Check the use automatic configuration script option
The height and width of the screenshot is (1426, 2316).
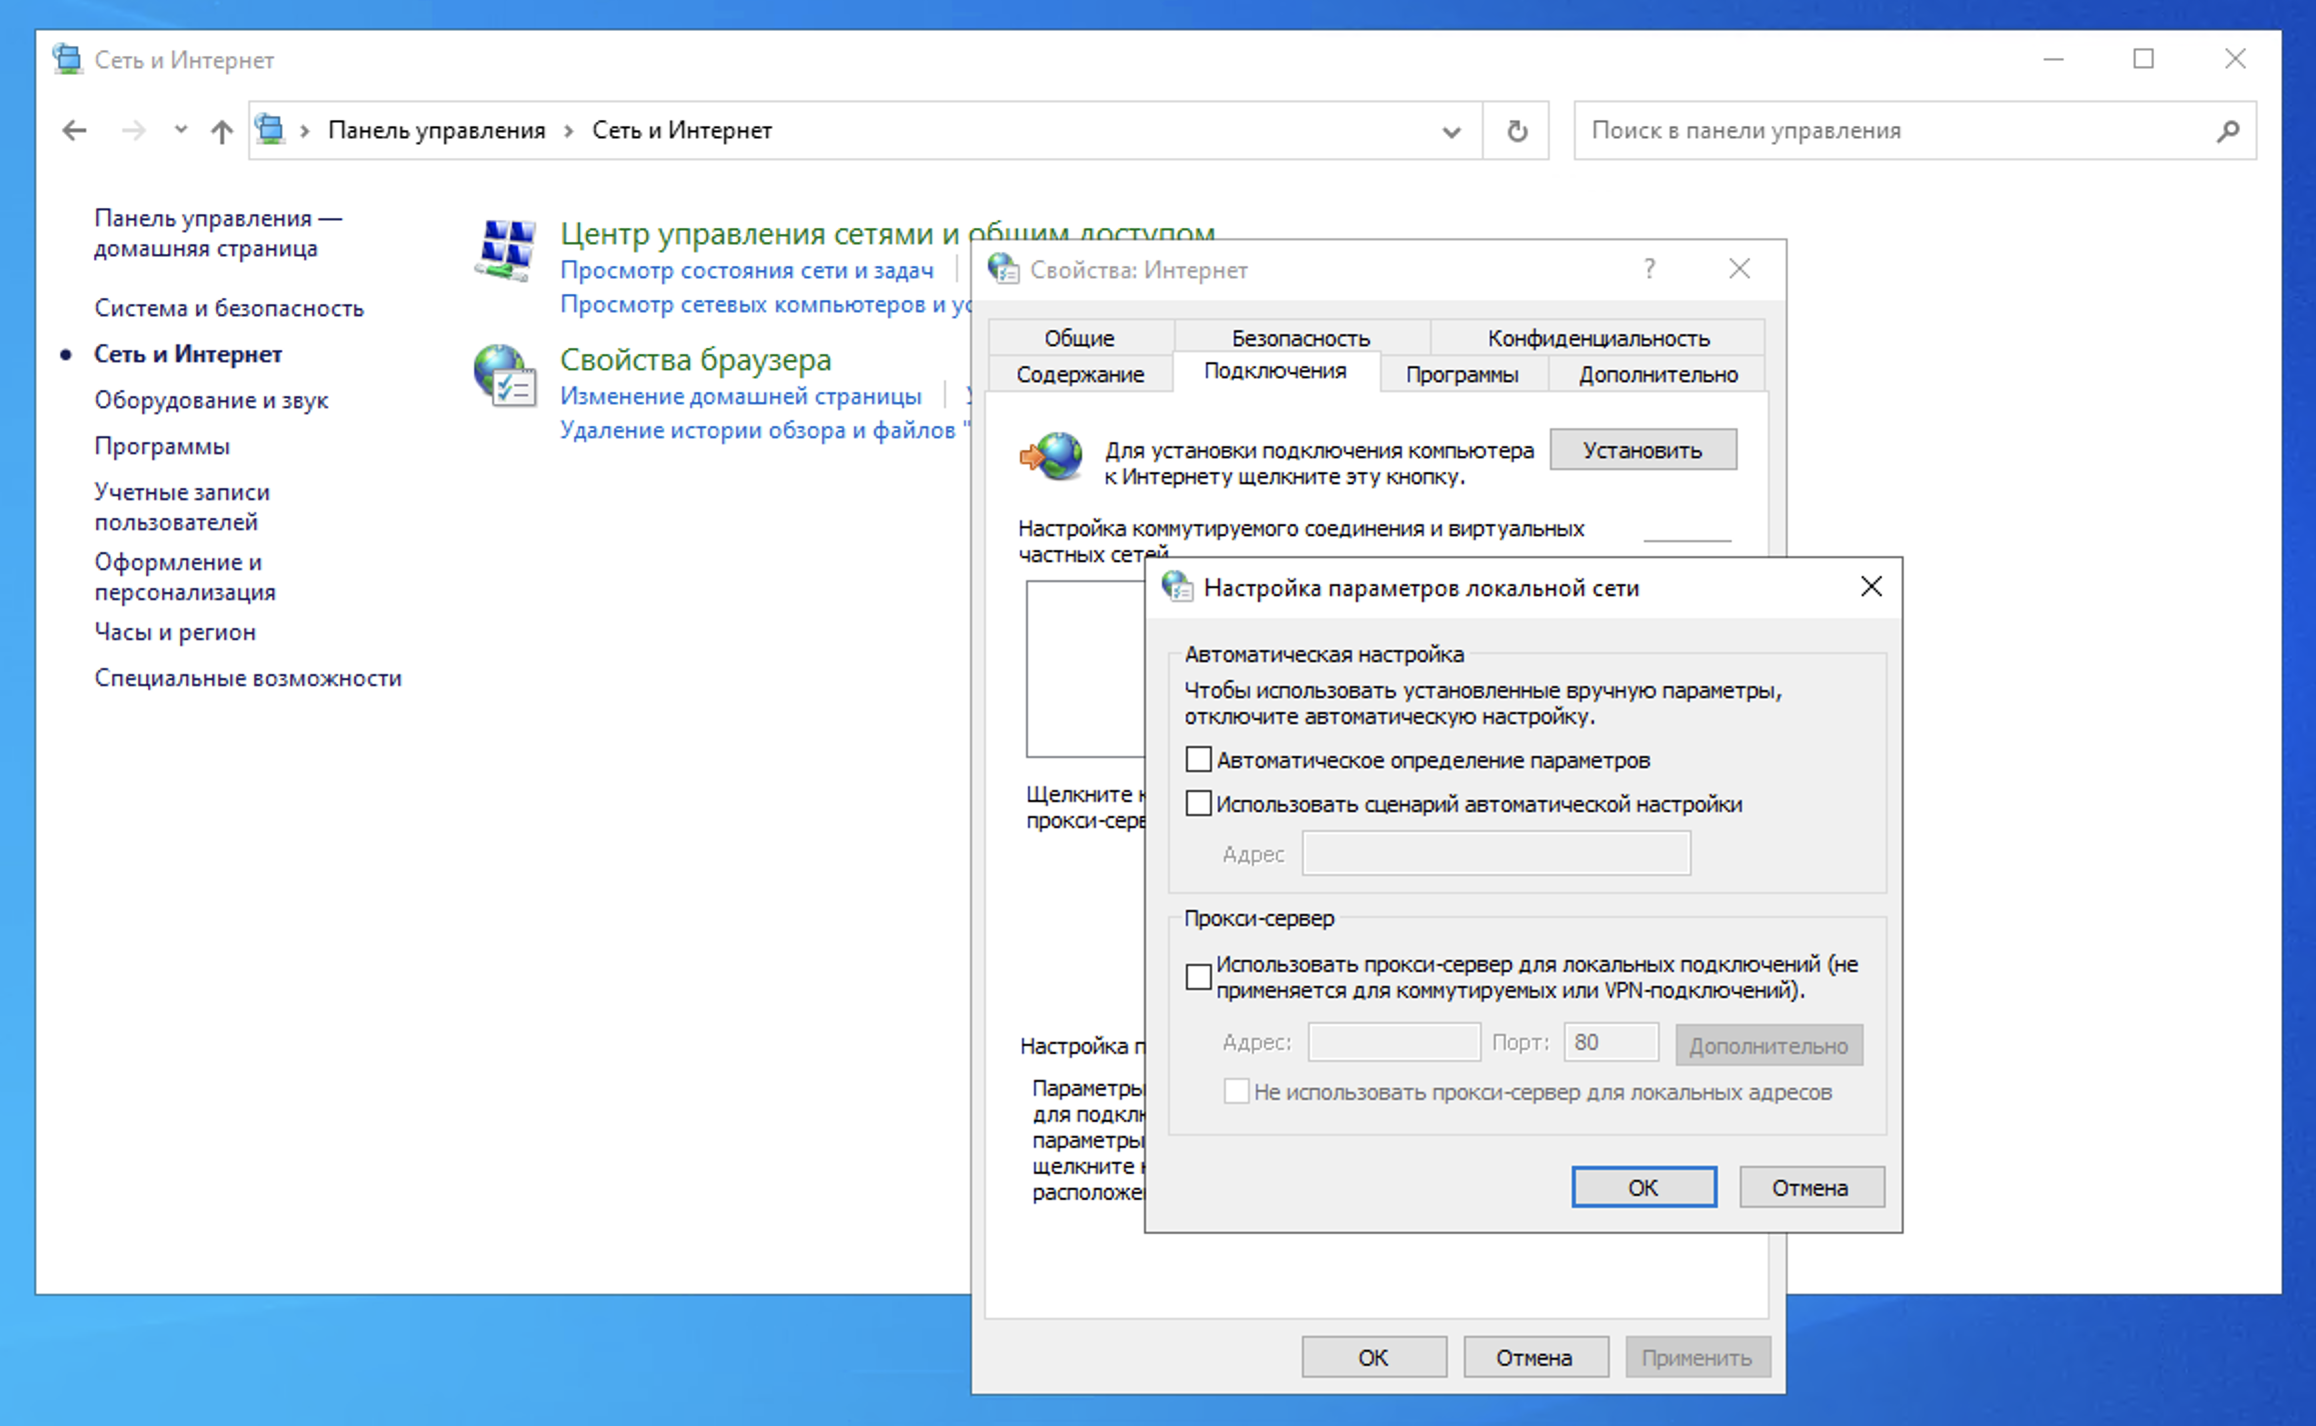[x=1198, y=804]
